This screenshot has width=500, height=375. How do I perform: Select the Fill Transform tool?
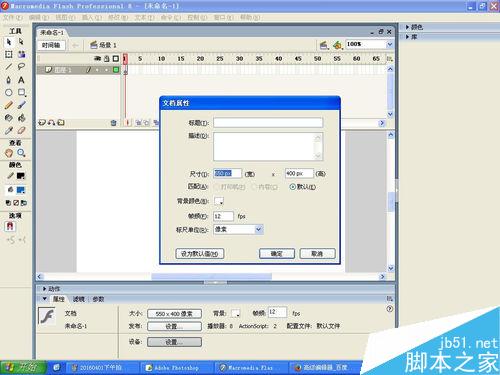tap(21, 54)
